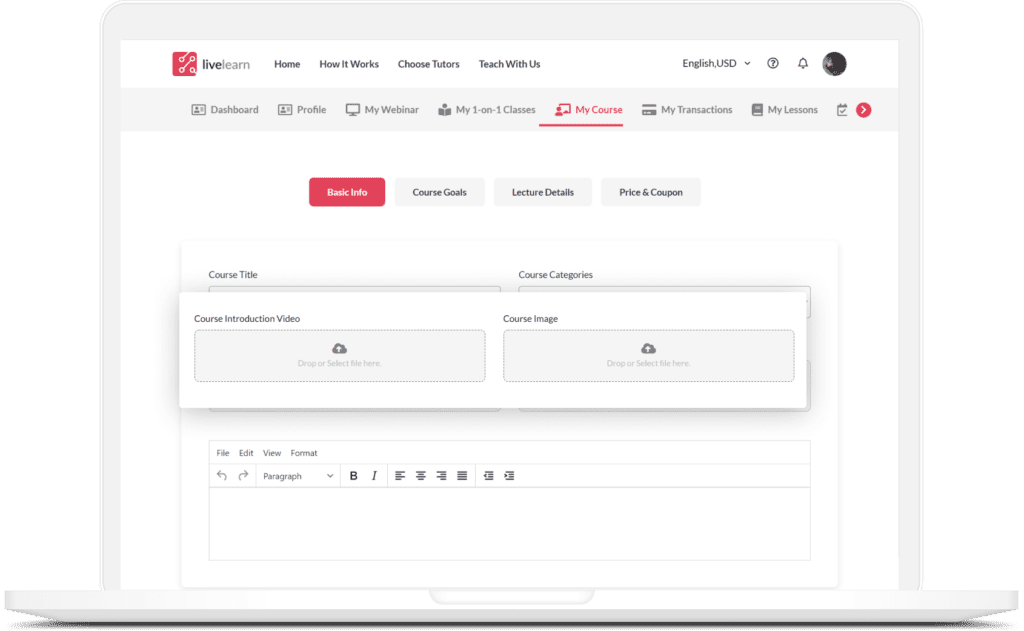Click the Redo icon in the text editor
The width and height of the screenshot is (1024, 631).
coord(241,475)
